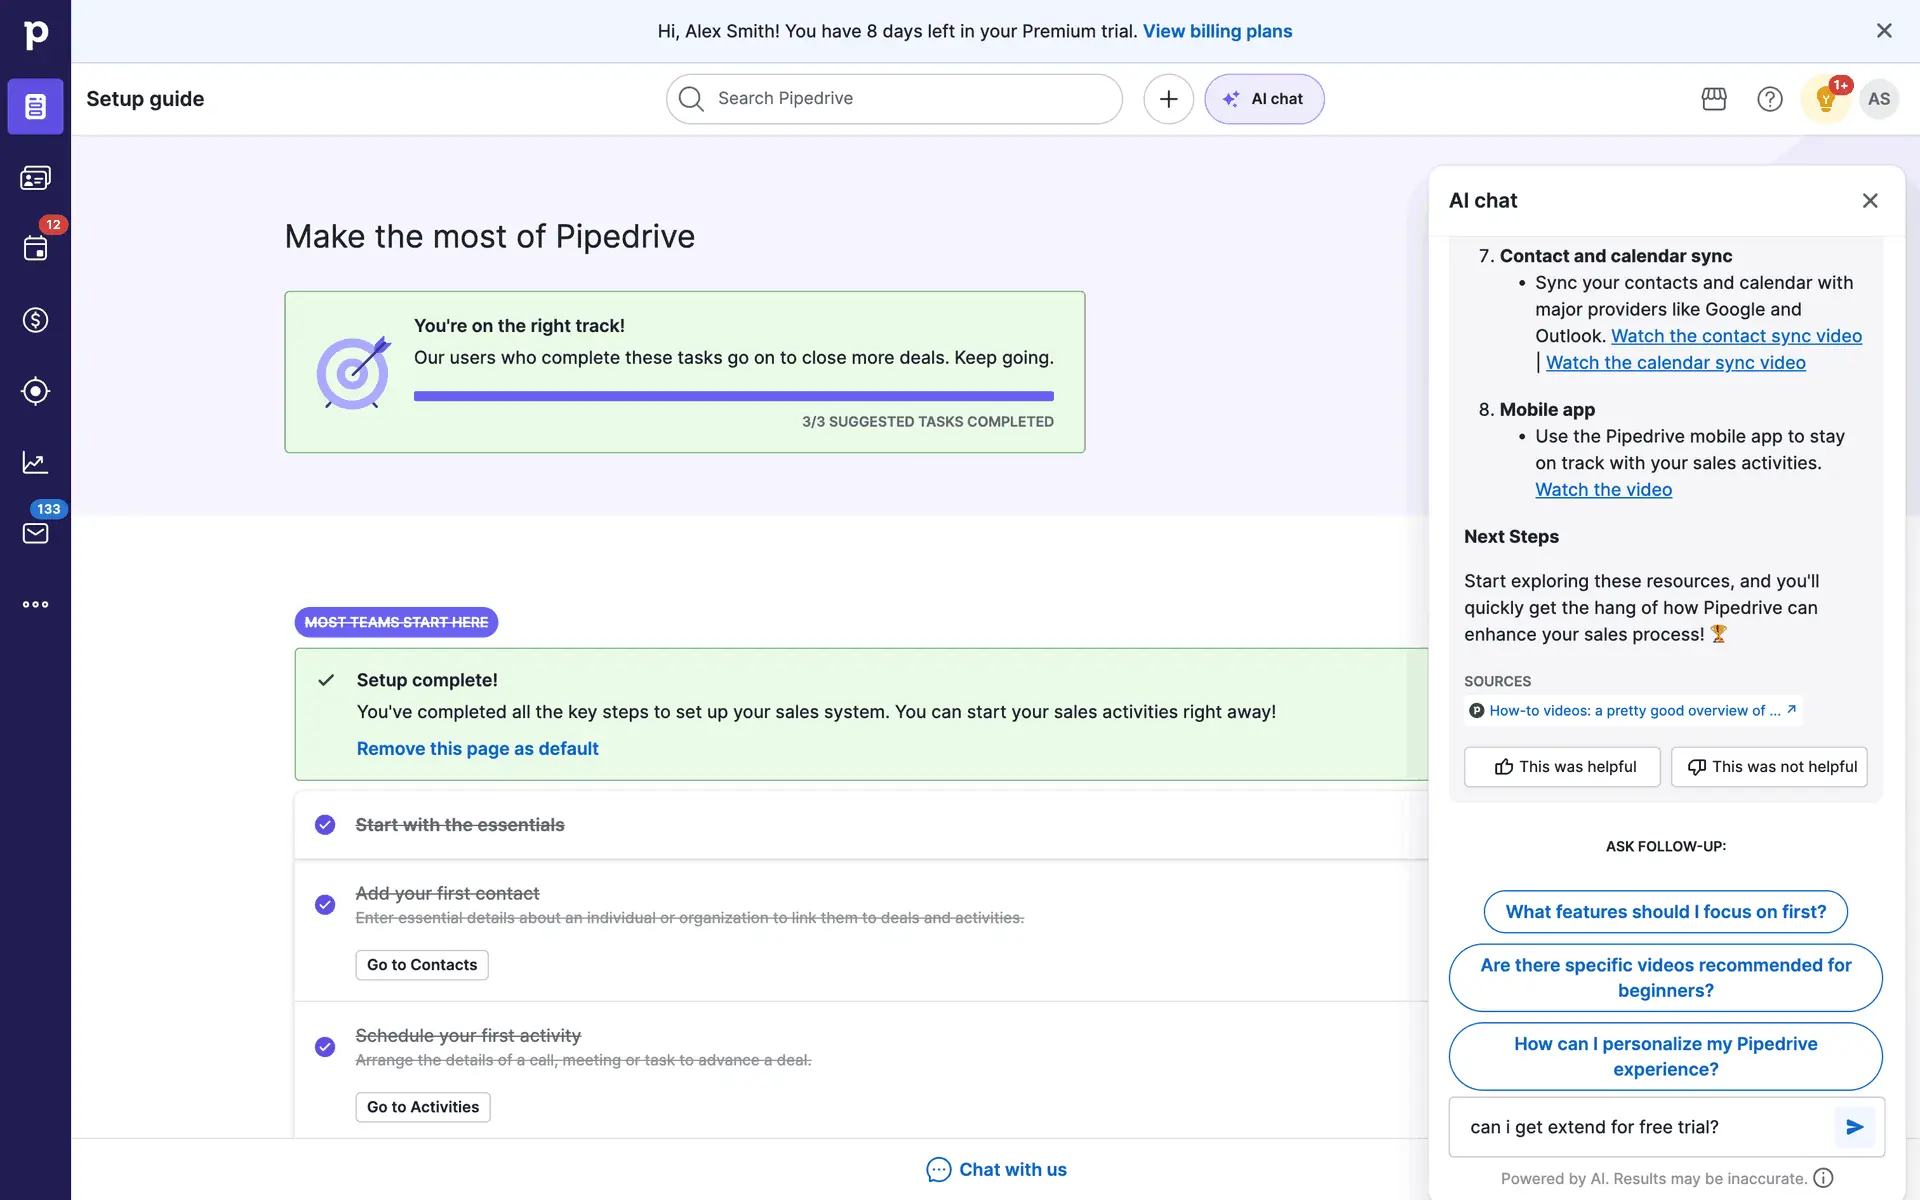Open the Mail envelope sidebar icon

(x=35, y=533)
